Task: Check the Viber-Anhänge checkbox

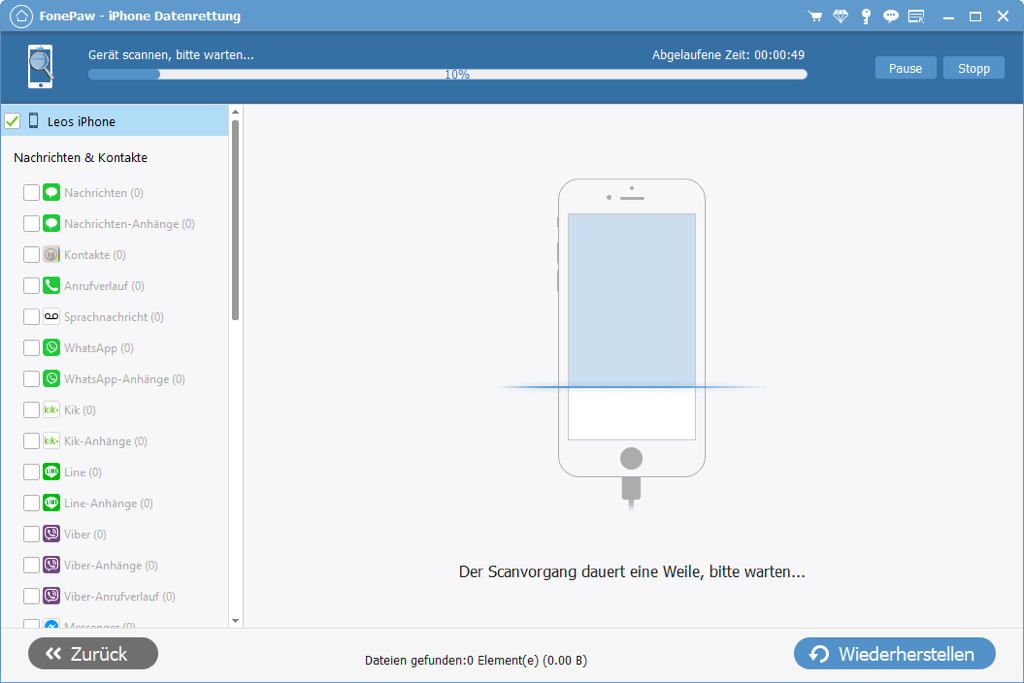Action: pyautogui.click(x=31, y=565)
